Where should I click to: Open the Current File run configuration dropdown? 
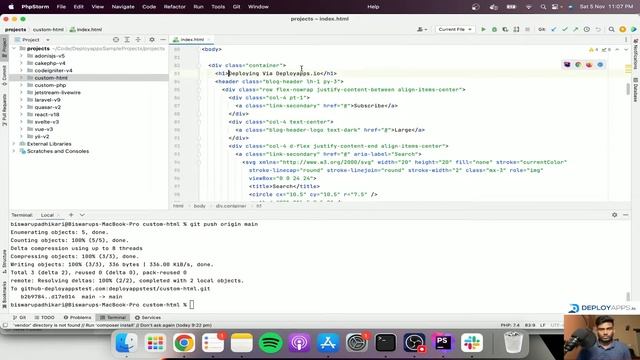click(455, 29)
